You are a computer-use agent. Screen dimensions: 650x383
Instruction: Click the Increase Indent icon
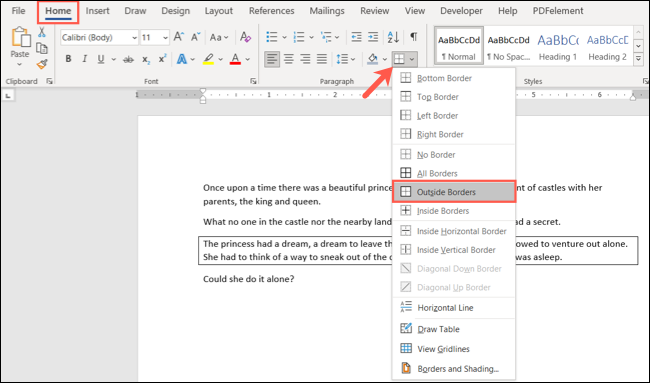[373, 37]
